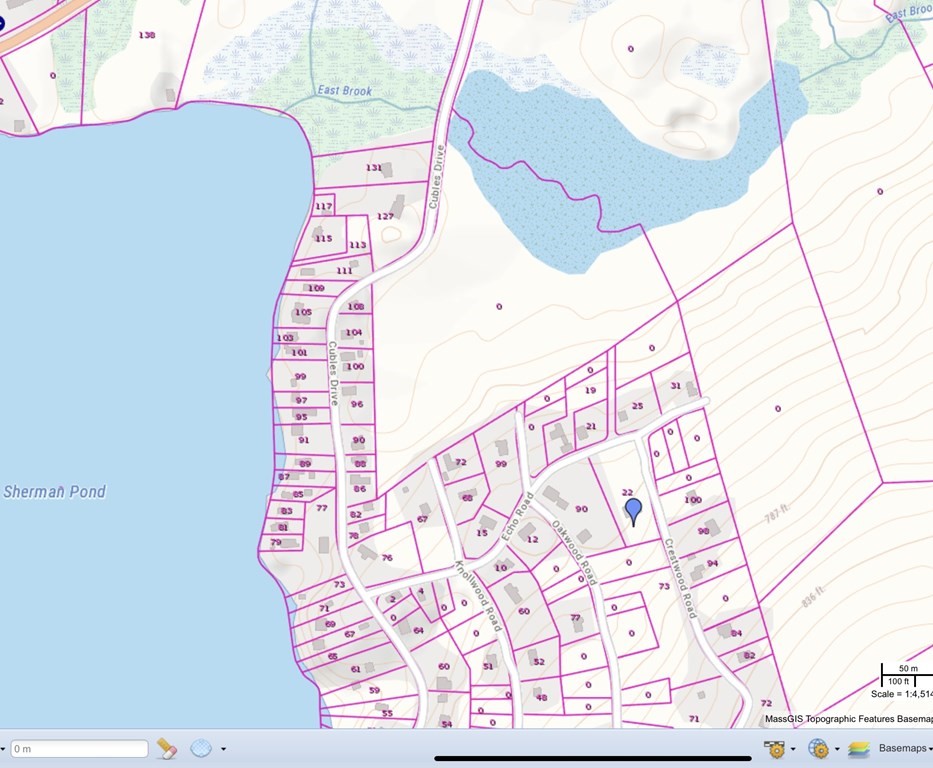Click the stacked layers Basemaps icon
The width and height of the screenshot is (933, 768).
click(858, 748)
